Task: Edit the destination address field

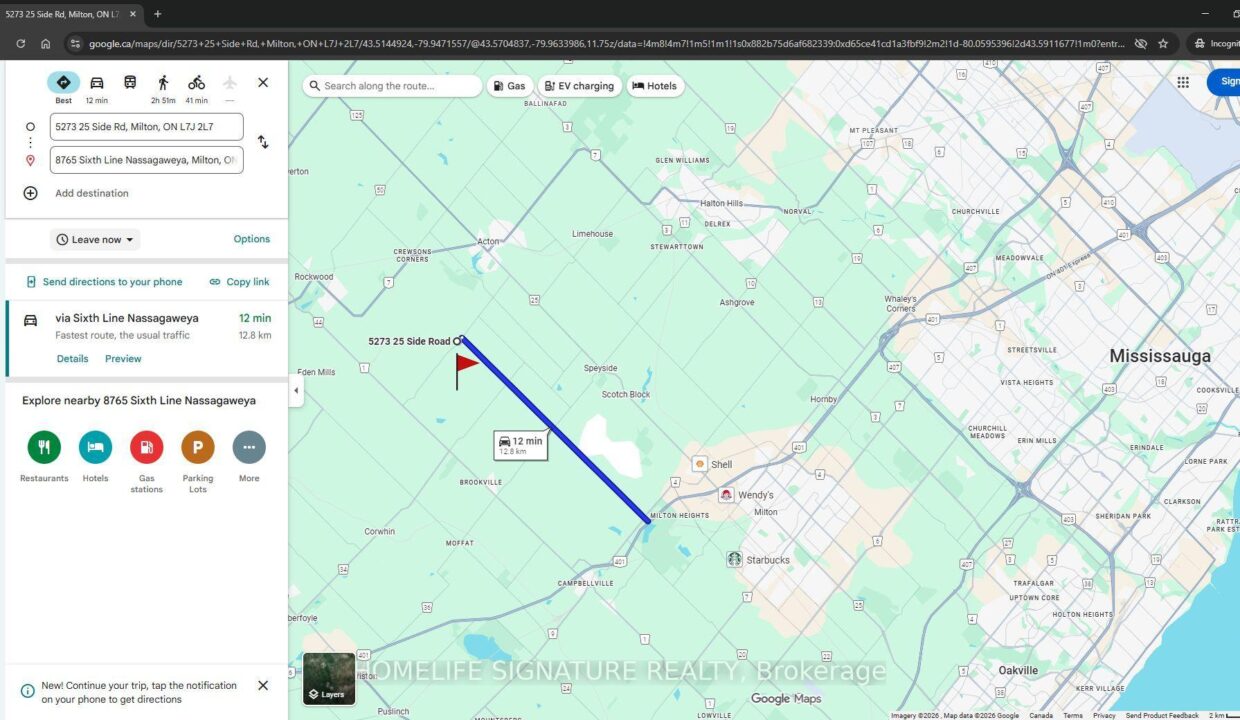Action: click(x=147, y=160)
